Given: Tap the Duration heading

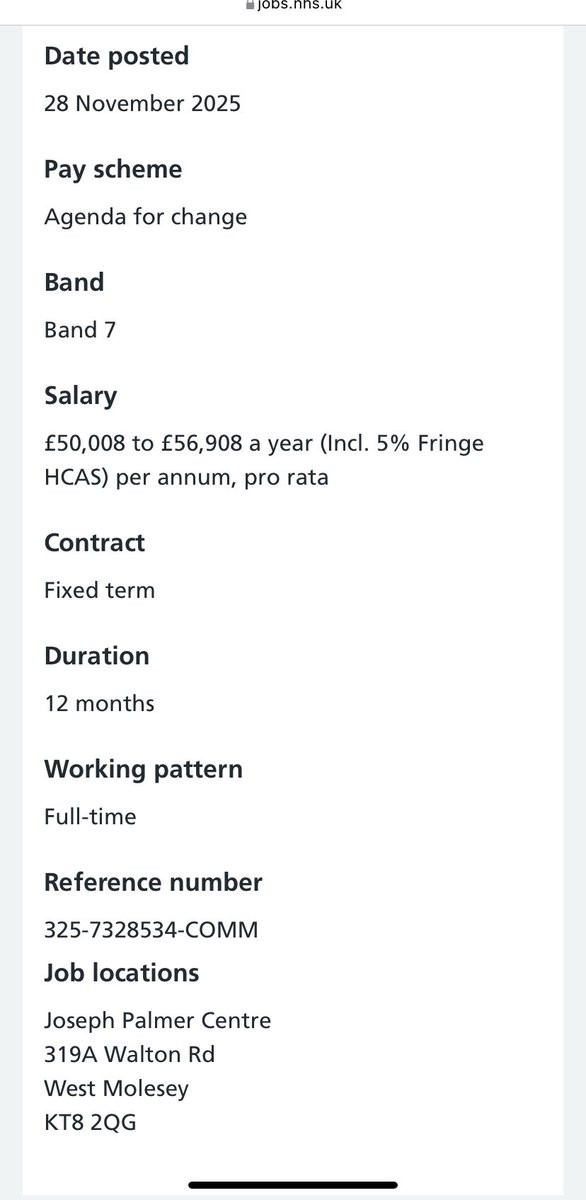Looking at the screenshot, I should pos(96,656).
